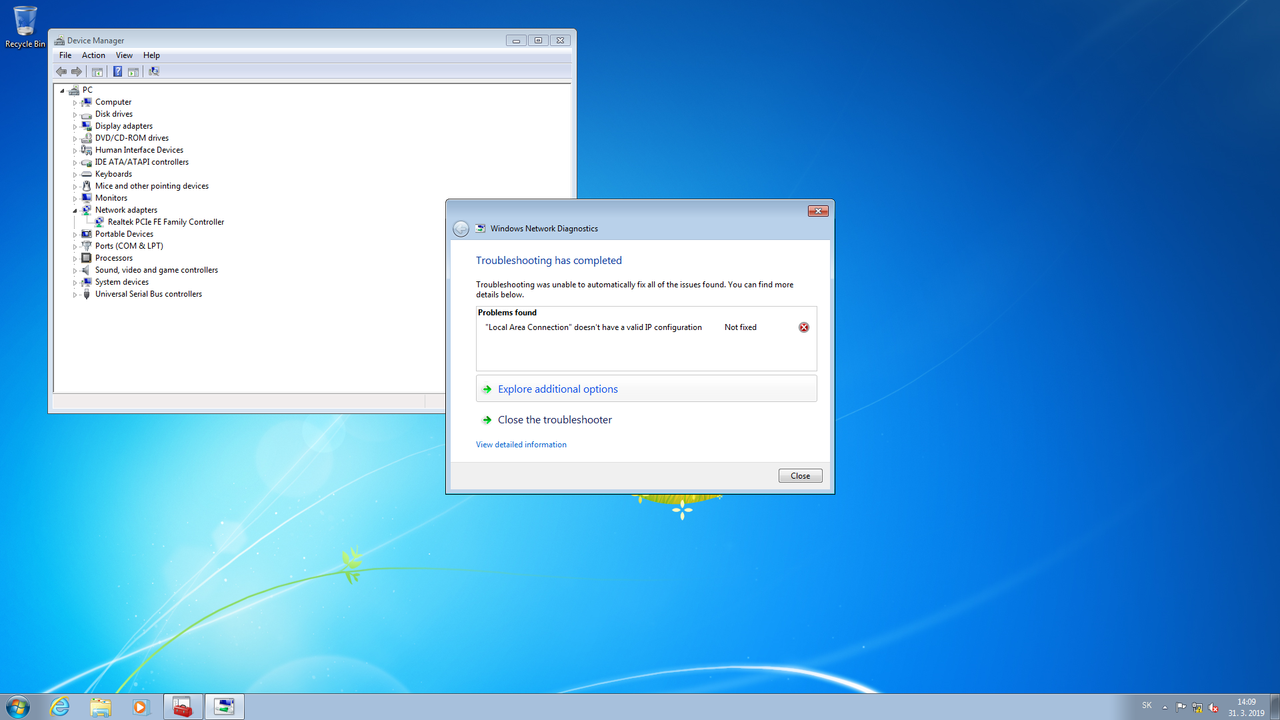Close the Network Diagnostics window with red X
The width and height of the screenshot is (1280, 720).
[x=818, y=211]
